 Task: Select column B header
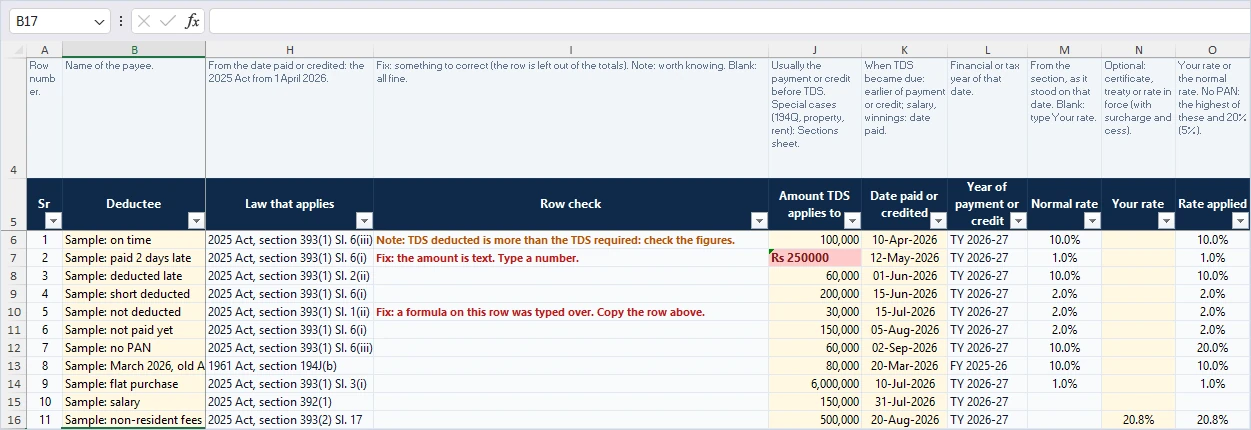(134, 50)
